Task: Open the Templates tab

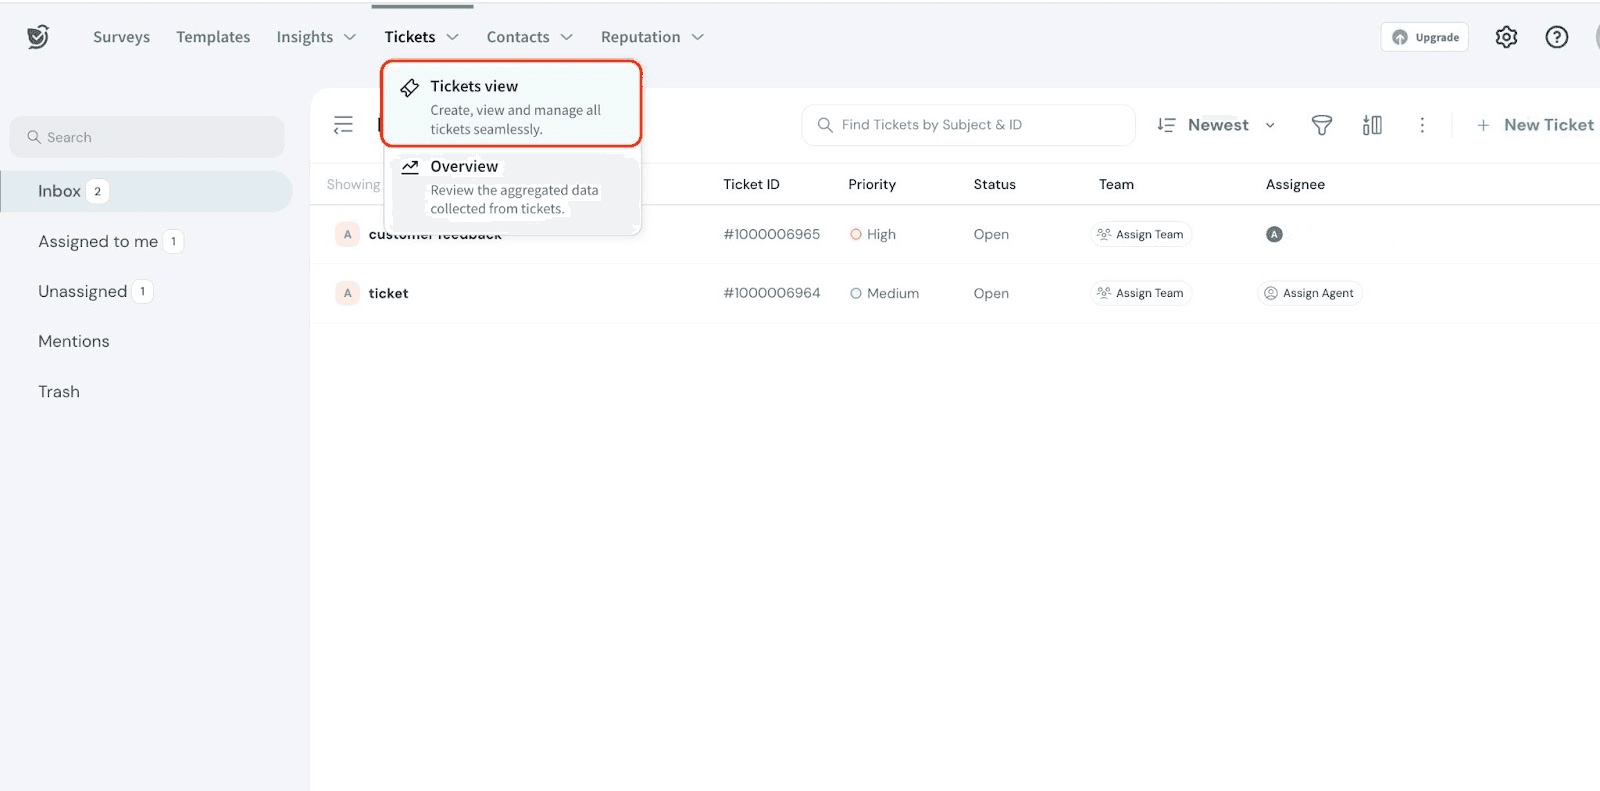Action: tap(213, 37)
